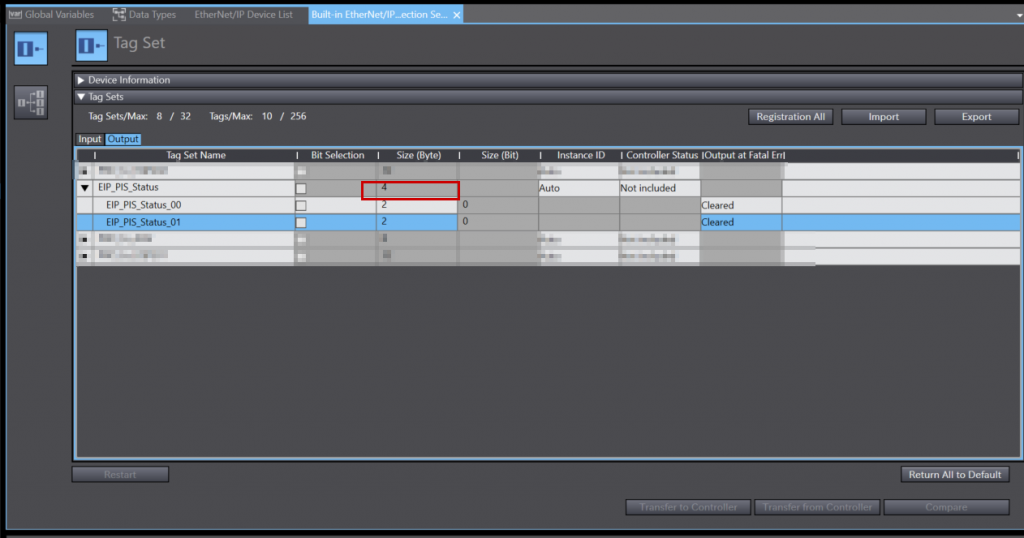1024x538 pixels.
Task: Expand the Device Information section
Action: tap(81, 80)
